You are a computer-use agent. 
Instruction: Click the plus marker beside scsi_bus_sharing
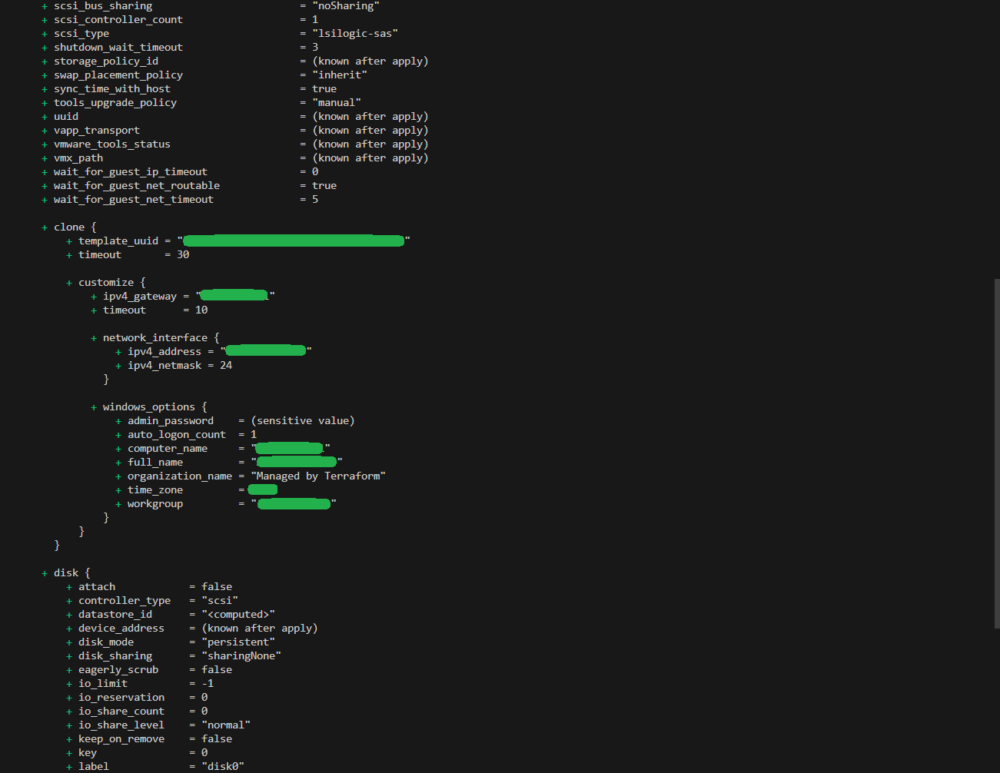coord(44,6)
